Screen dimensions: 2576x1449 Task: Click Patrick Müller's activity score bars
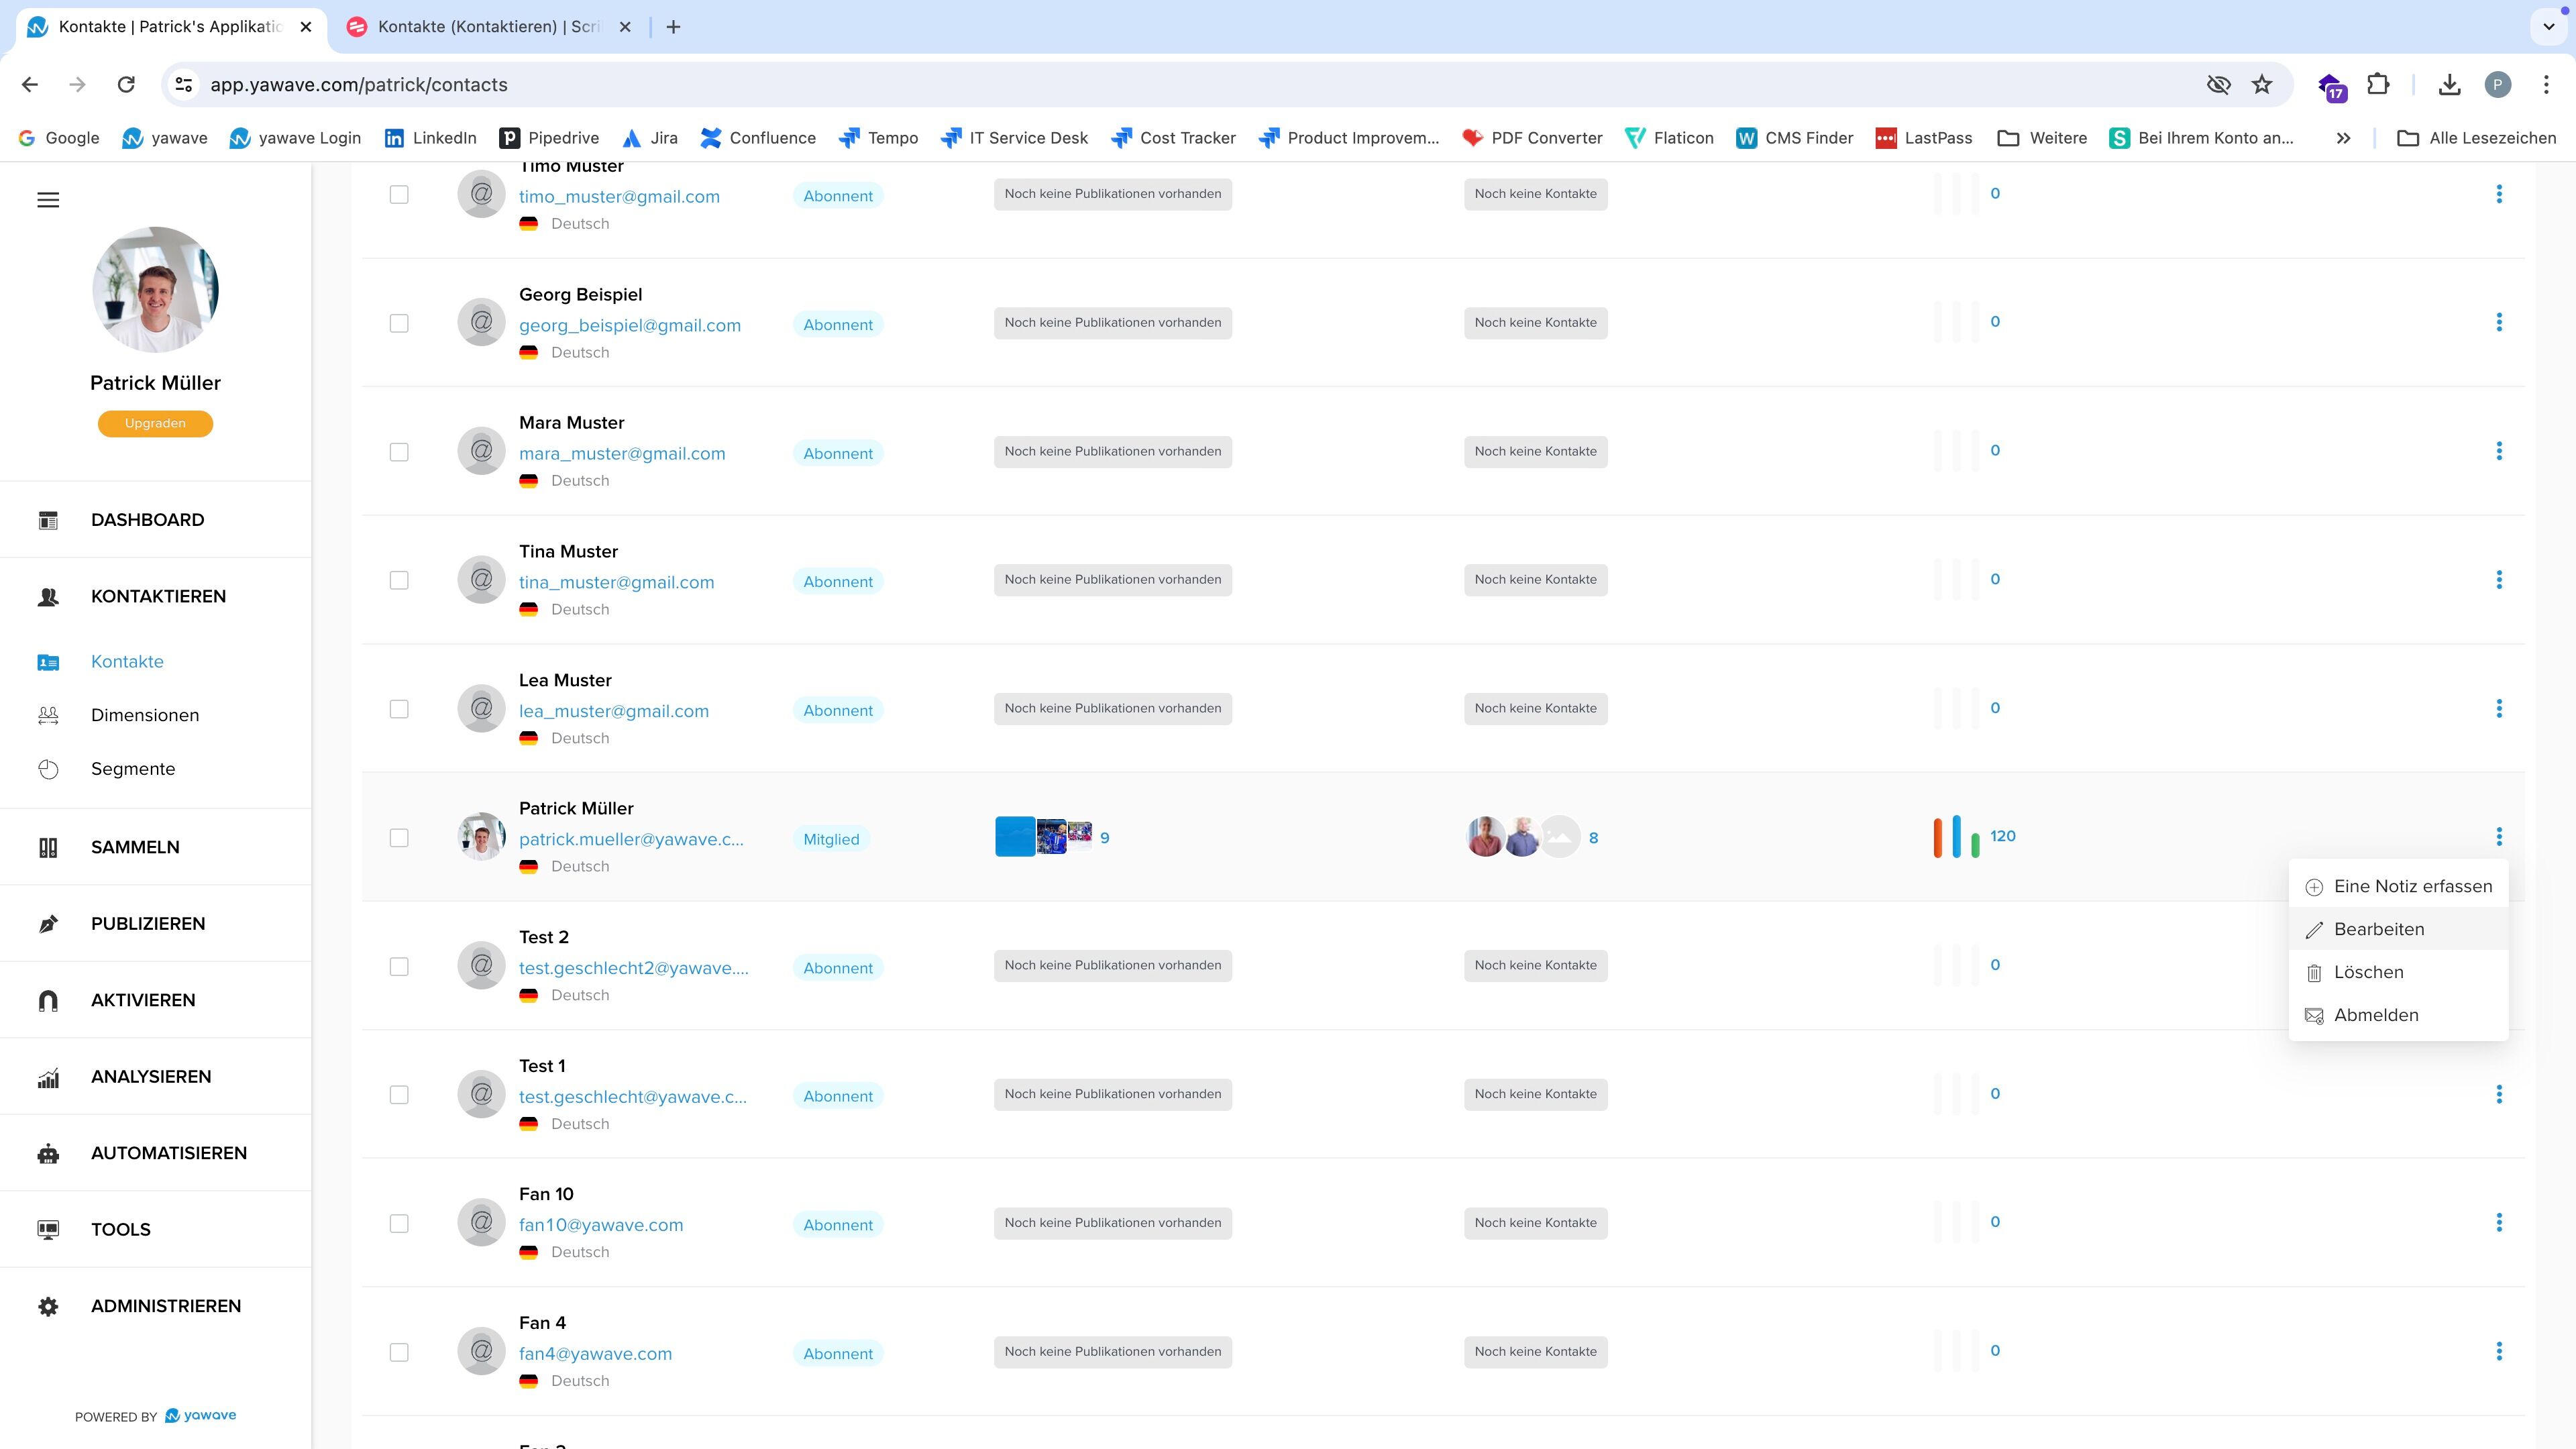pos(1956,837)
